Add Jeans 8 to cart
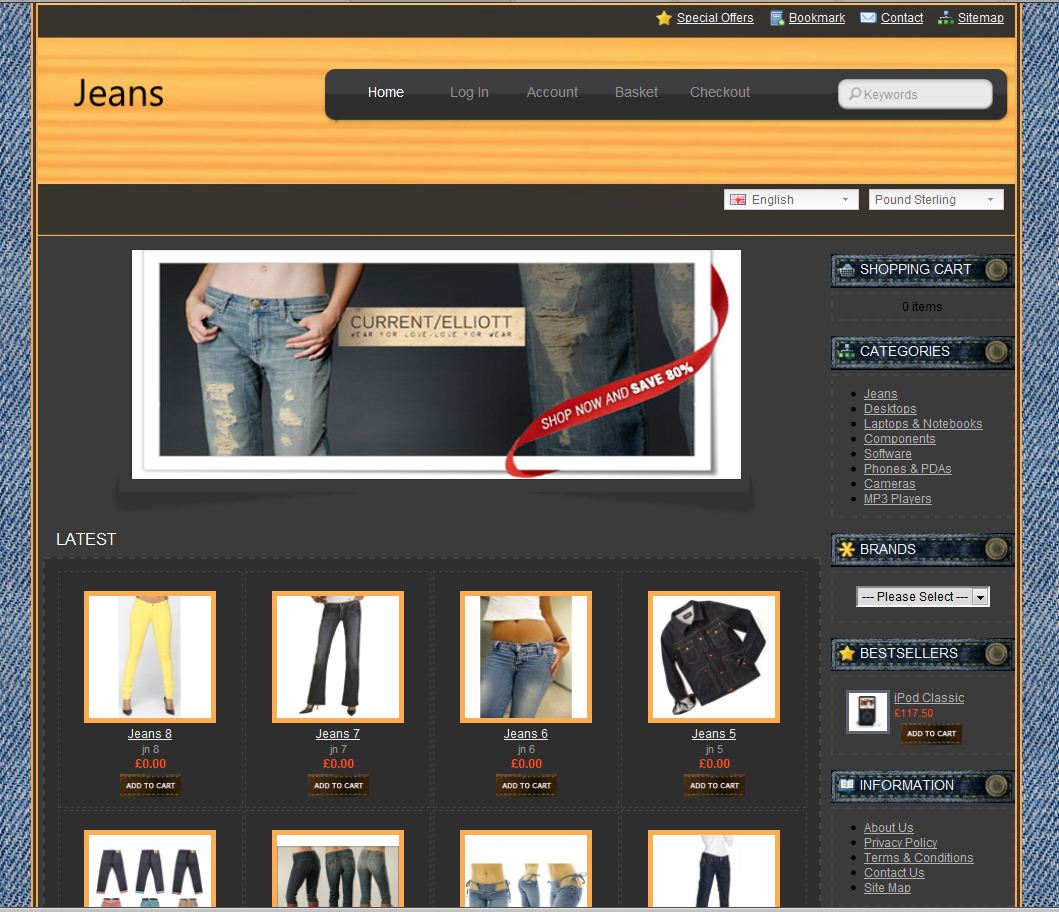Image resolution: width=1059 pixels, height=912 pixels. pos(150,786)
